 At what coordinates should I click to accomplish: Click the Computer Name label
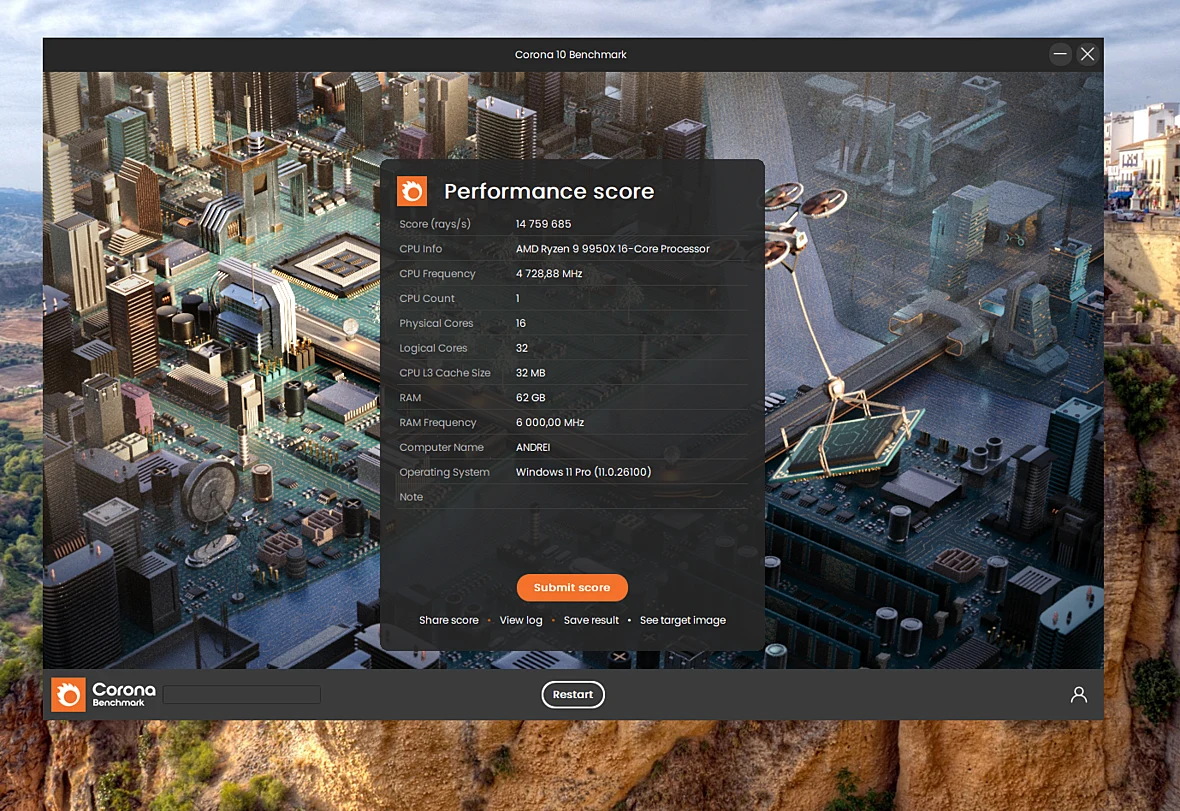[x=441, y=448]
